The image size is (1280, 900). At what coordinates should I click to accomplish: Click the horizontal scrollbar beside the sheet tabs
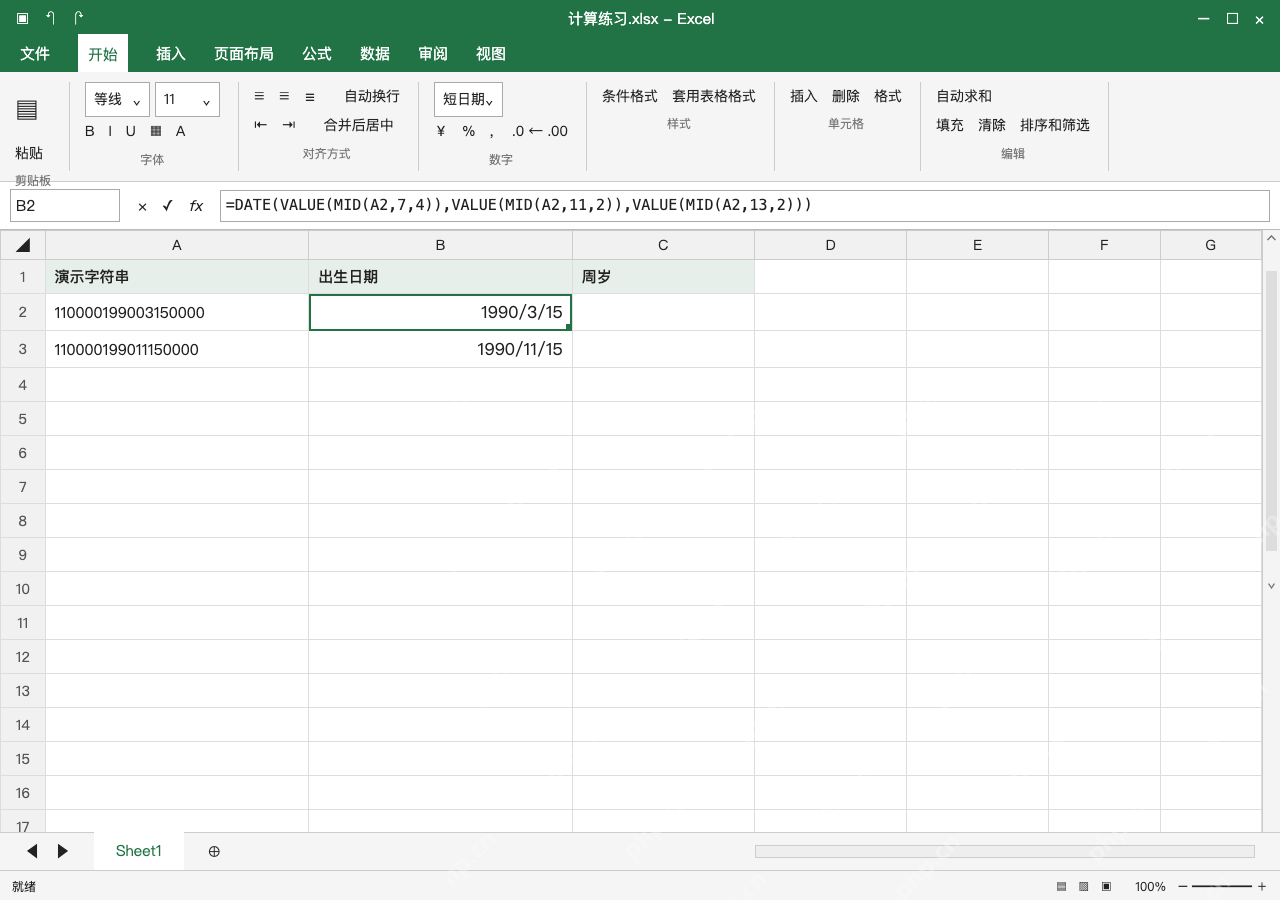click(x=1004, y=851)
